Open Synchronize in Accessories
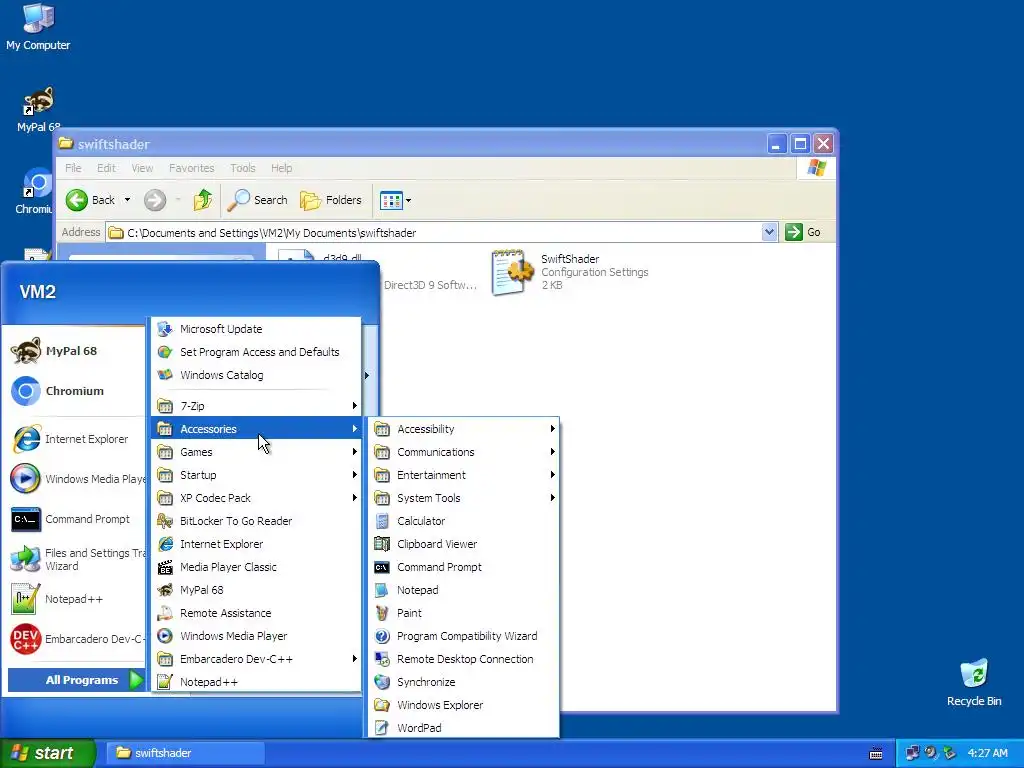 pyautogui.click(x=464, y=682)
